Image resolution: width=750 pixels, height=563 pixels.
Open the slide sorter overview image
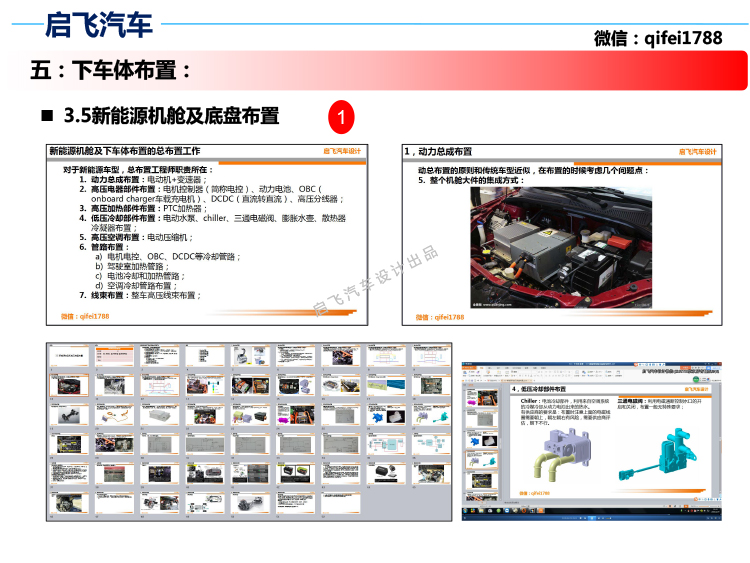pyautogui.click(x=249, y=430)
